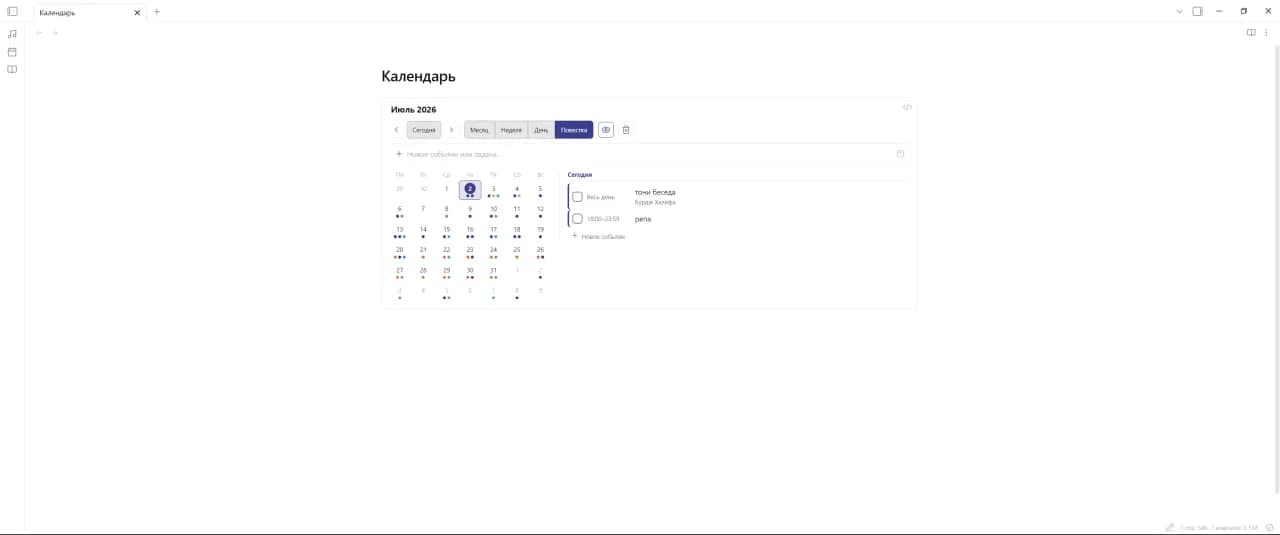Open the calendar icon in left sidebar

click(x=12, y=51)
